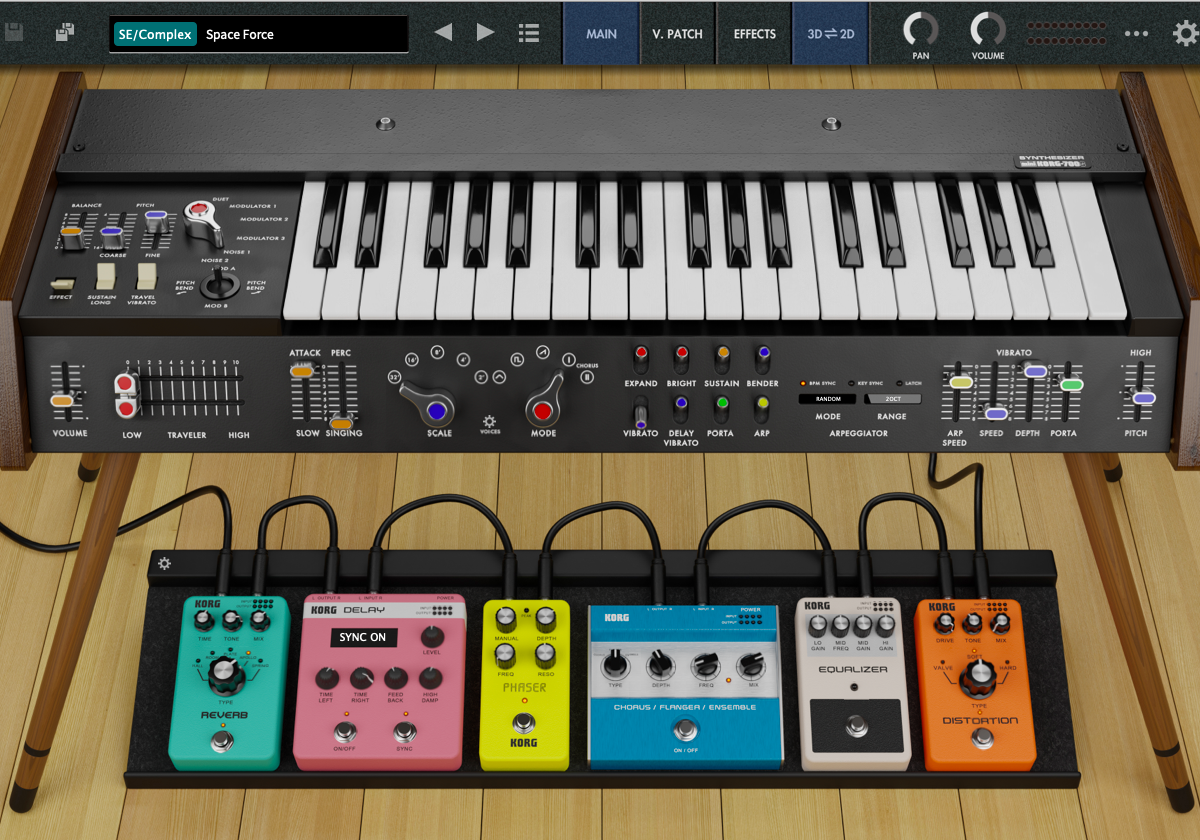Click the save-as multi-disk icon
1200x840 pixels.
tap(65, 33)
